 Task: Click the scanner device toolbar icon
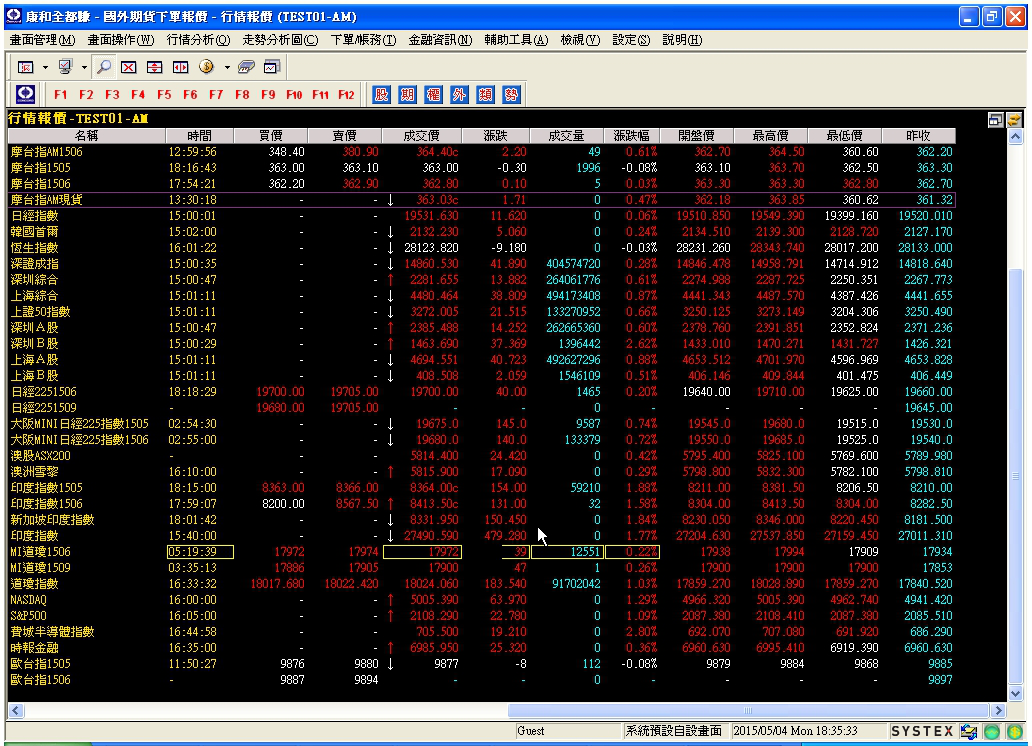click(246, 67)
